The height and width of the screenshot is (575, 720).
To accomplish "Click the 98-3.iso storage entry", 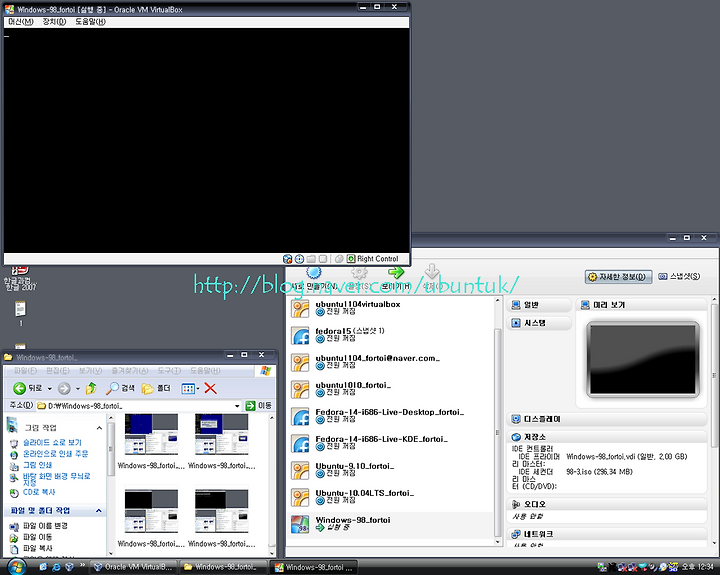I will click(599, 472).
